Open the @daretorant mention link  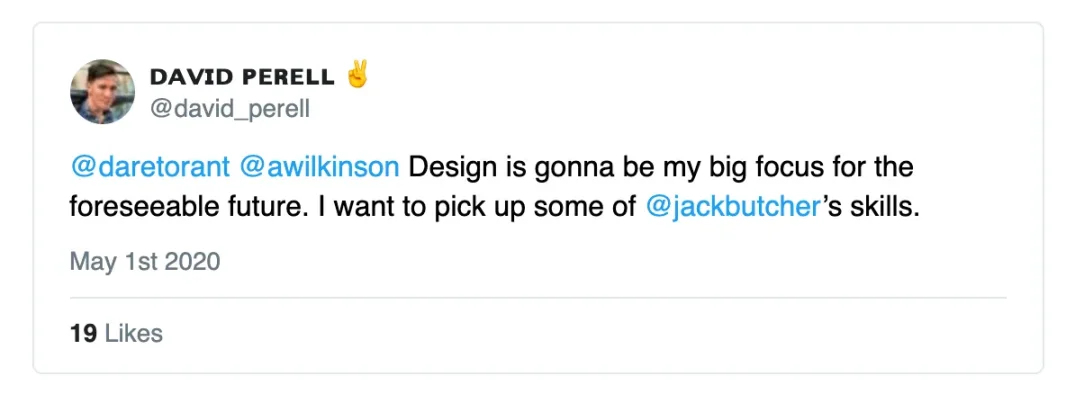point(150,167)
